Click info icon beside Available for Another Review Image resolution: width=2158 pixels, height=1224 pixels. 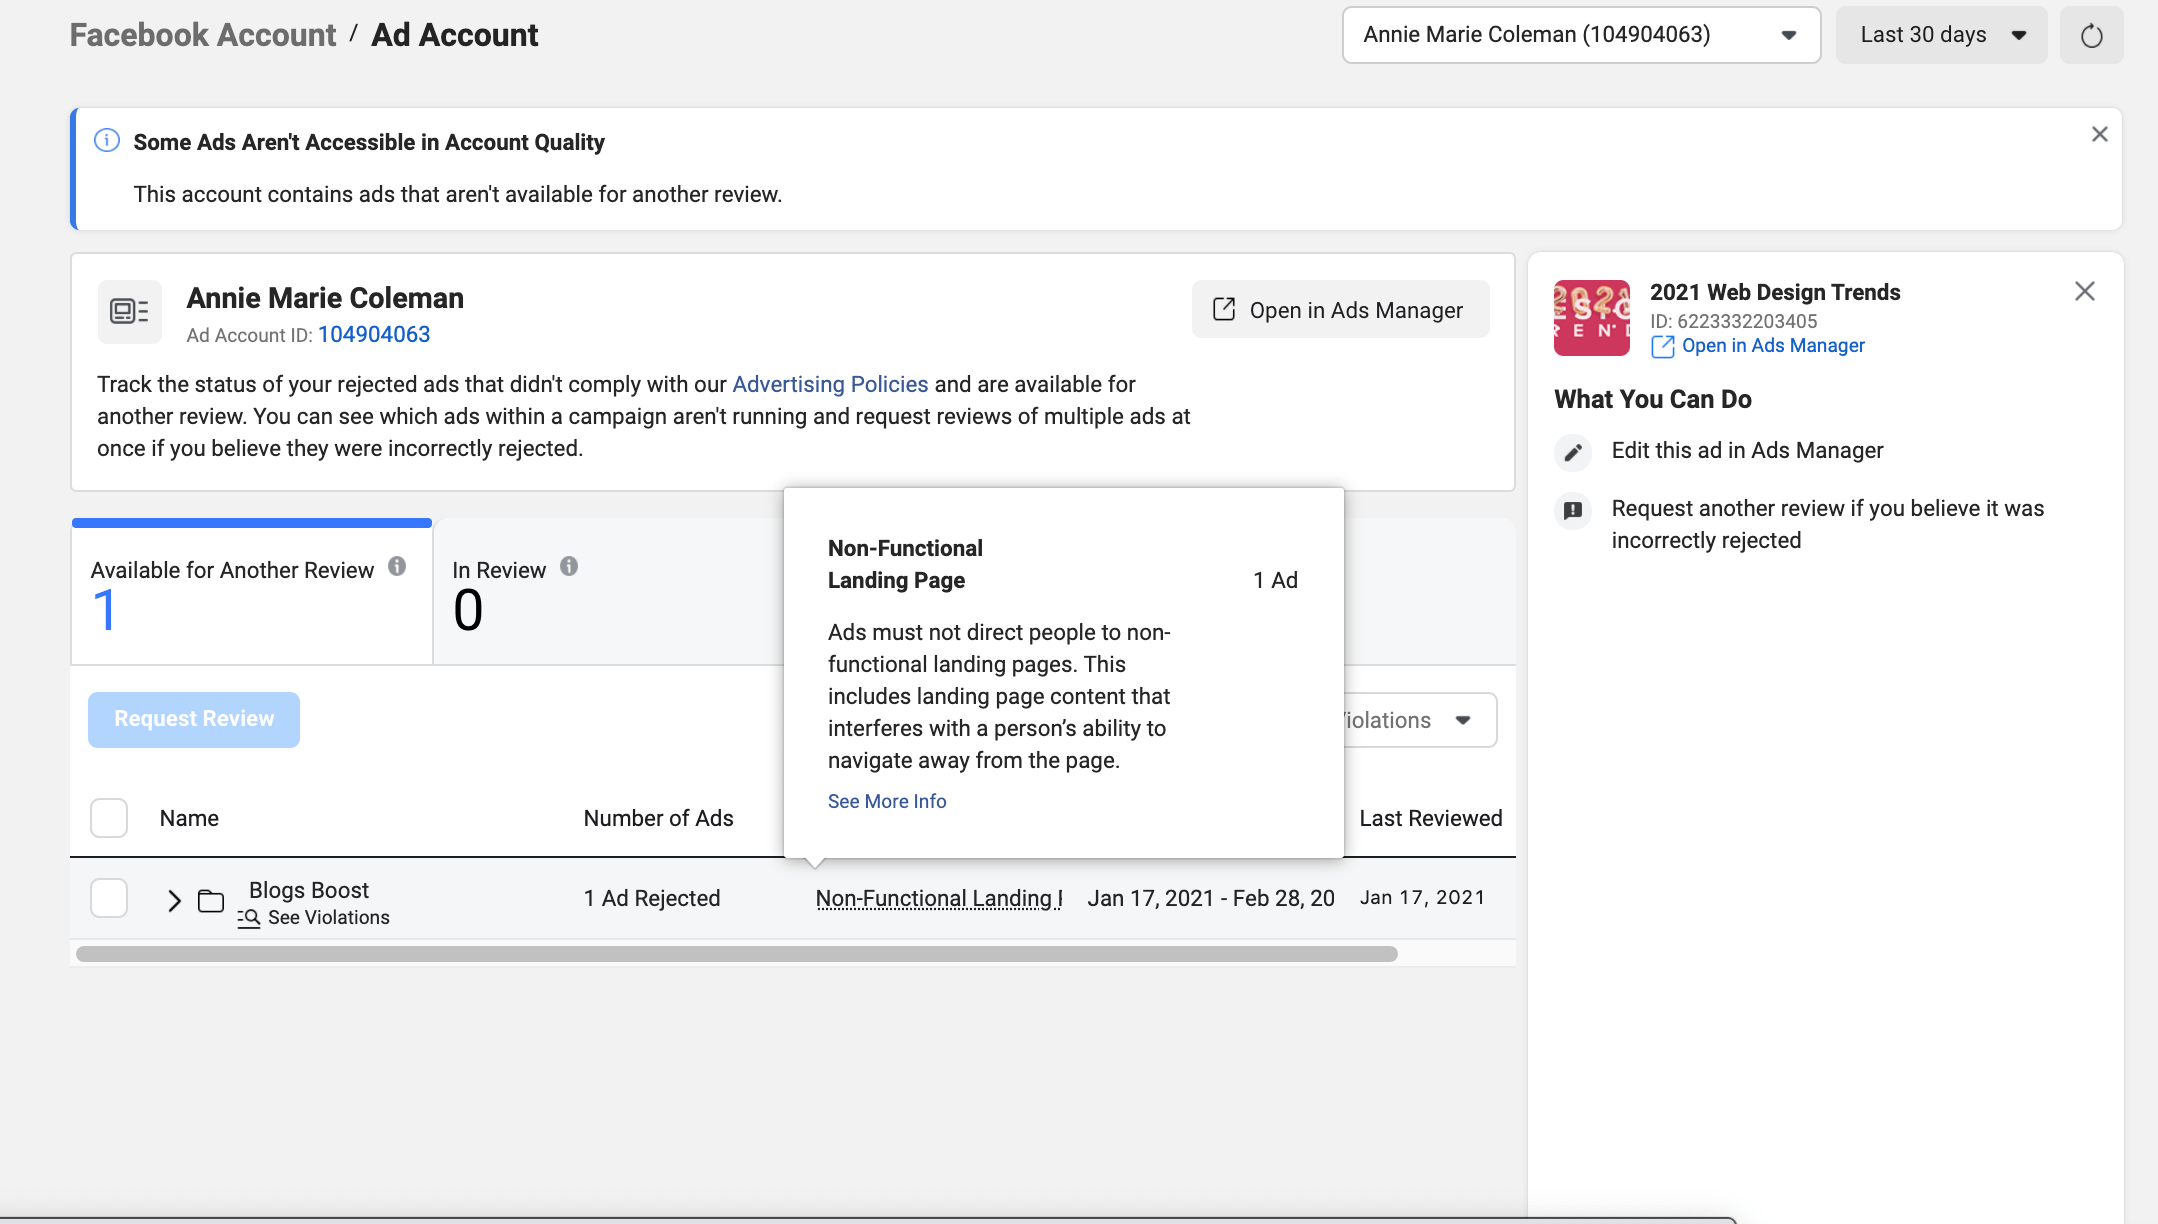coord(397,567)
